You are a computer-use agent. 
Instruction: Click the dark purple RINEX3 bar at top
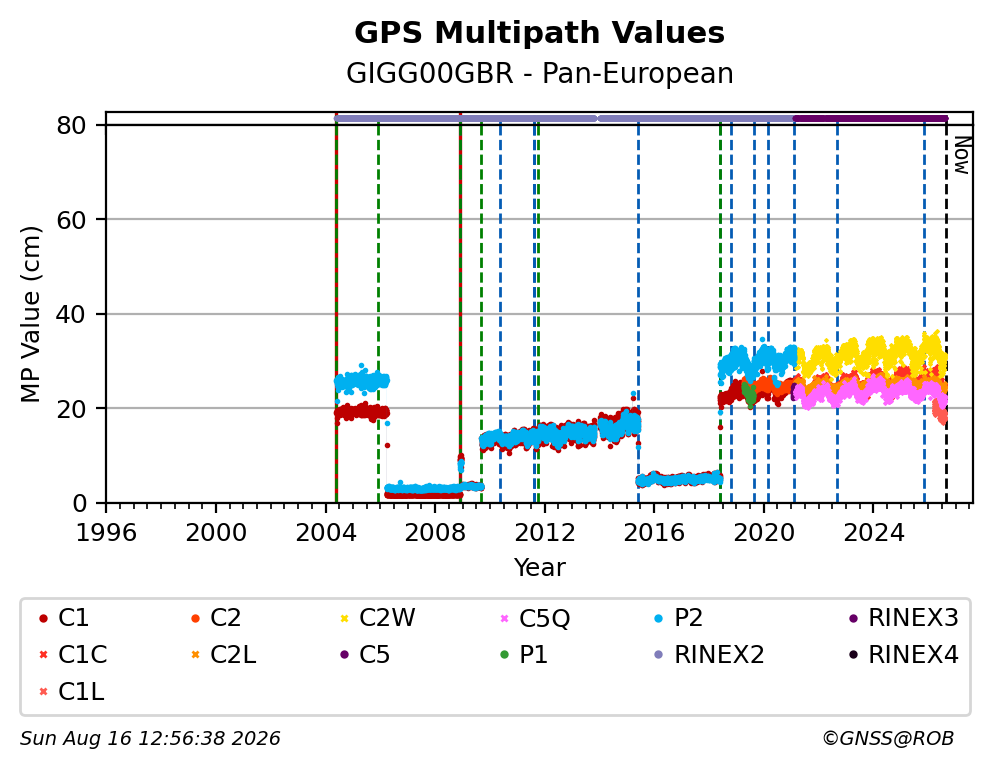point(870,118)
